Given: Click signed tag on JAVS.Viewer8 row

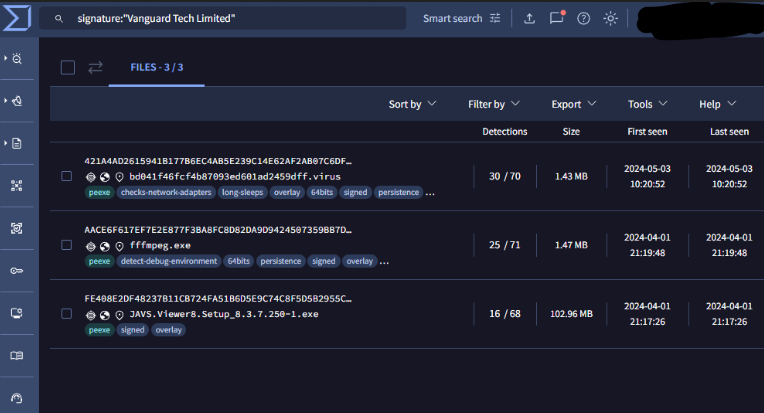Looking at the screenshot, I should point(133,330).
